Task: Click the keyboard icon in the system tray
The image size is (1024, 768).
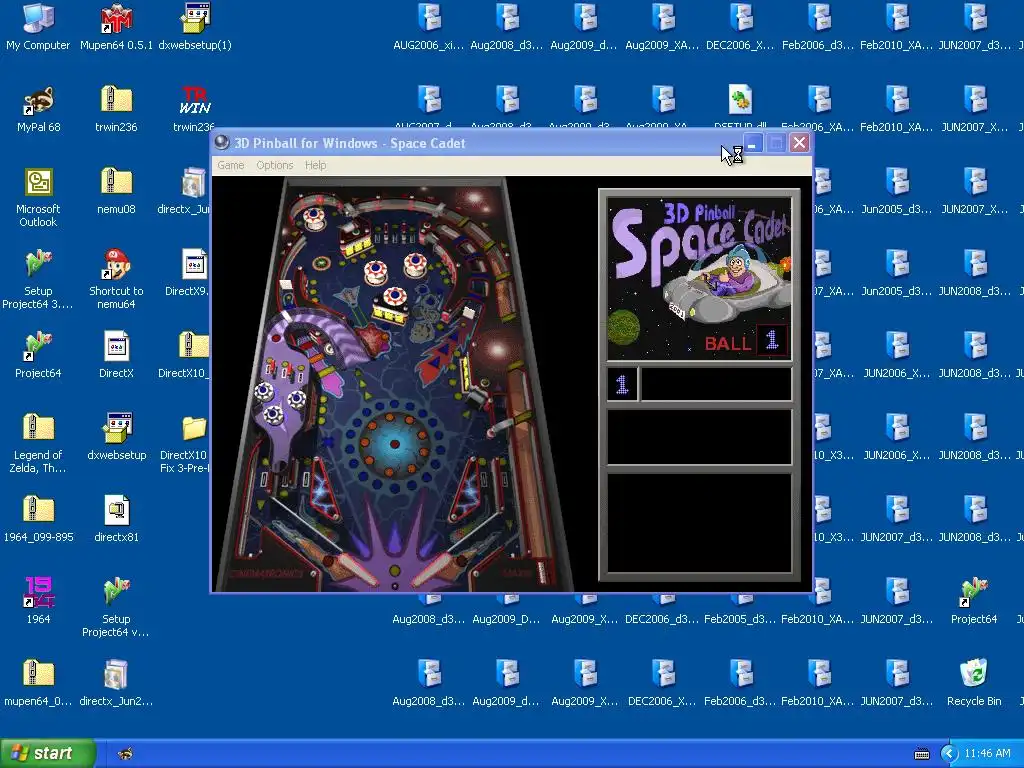Action: (921, 754)
